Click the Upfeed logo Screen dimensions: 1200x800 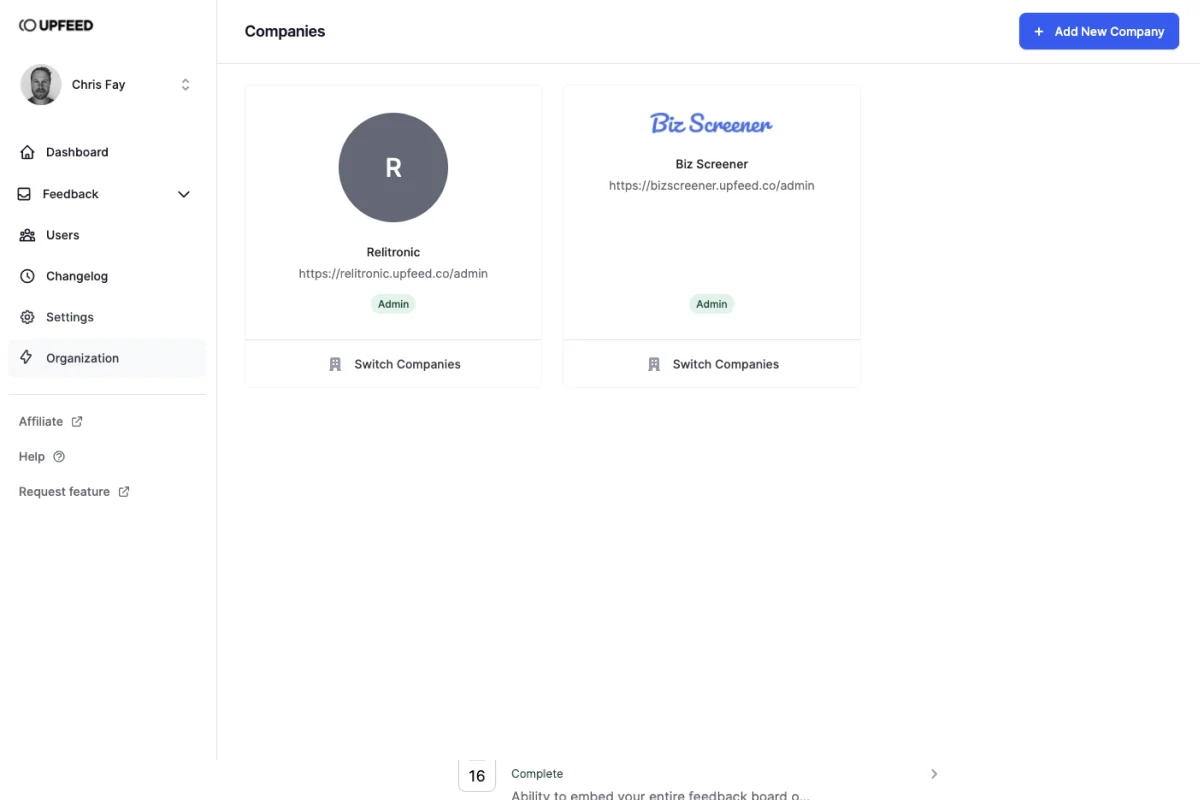coord(56,25)
